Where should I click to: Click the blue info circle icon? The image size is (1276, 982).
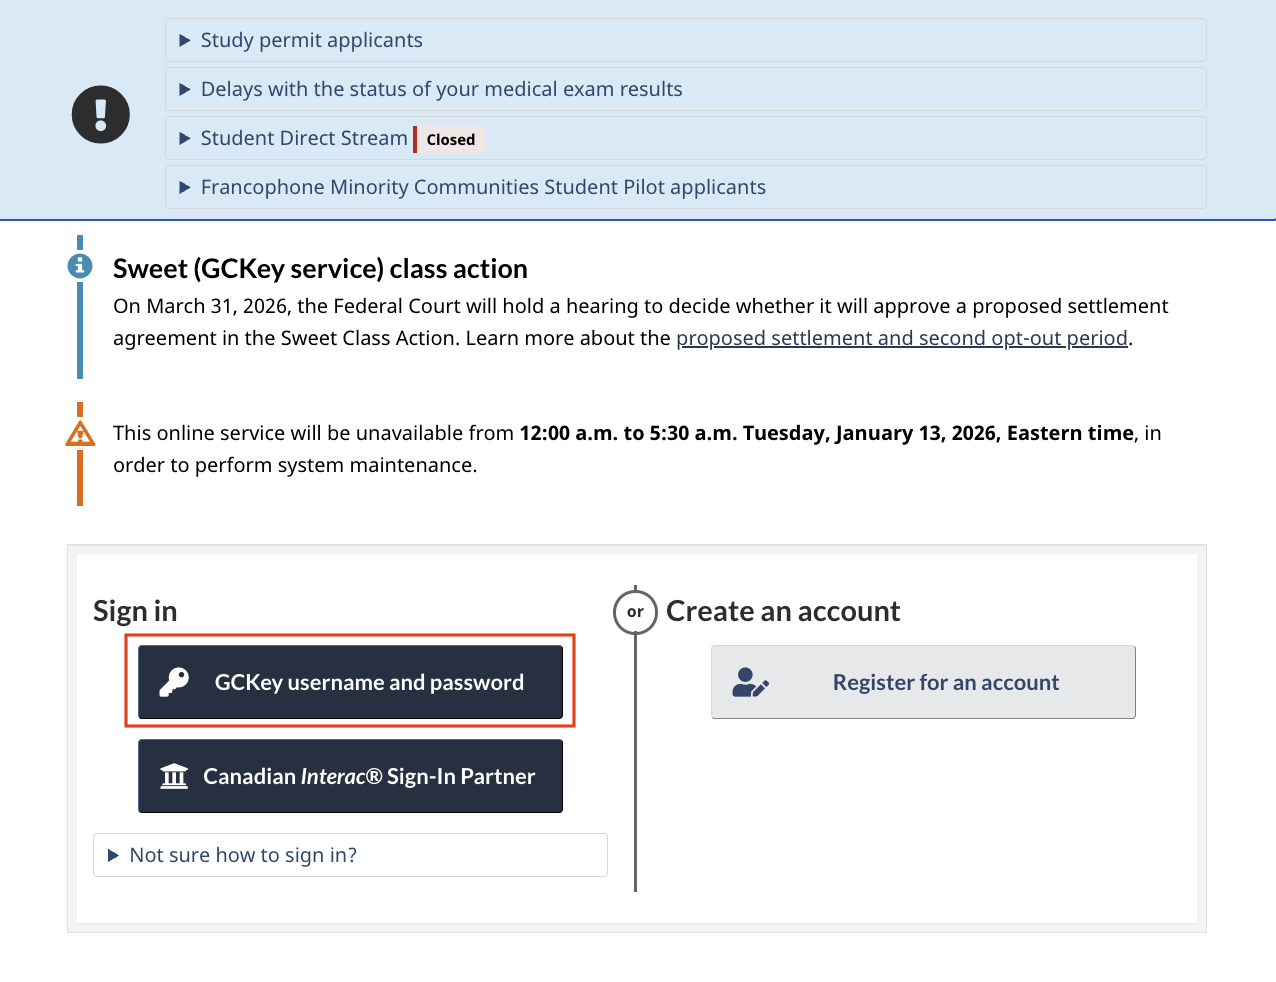pos(80,266)
